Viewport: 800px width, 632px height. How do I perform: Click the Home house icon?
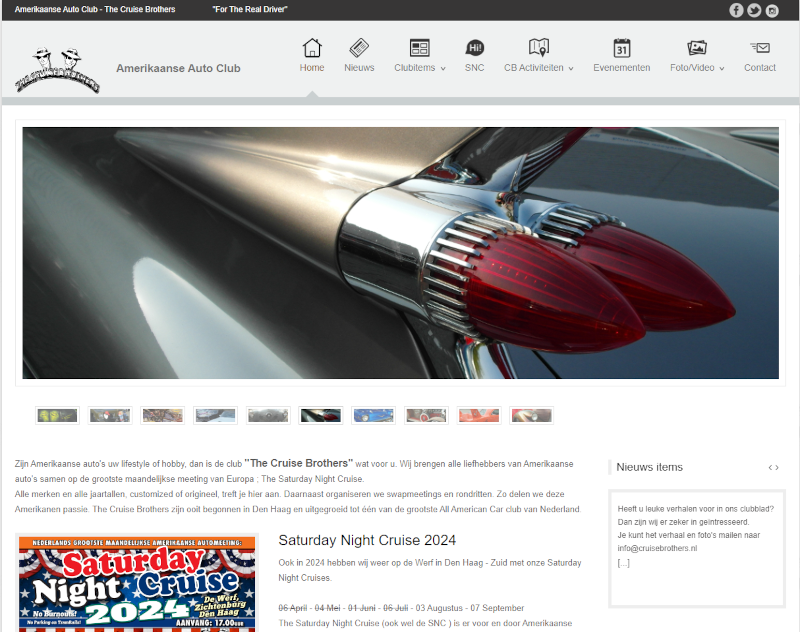pos(312,48)
